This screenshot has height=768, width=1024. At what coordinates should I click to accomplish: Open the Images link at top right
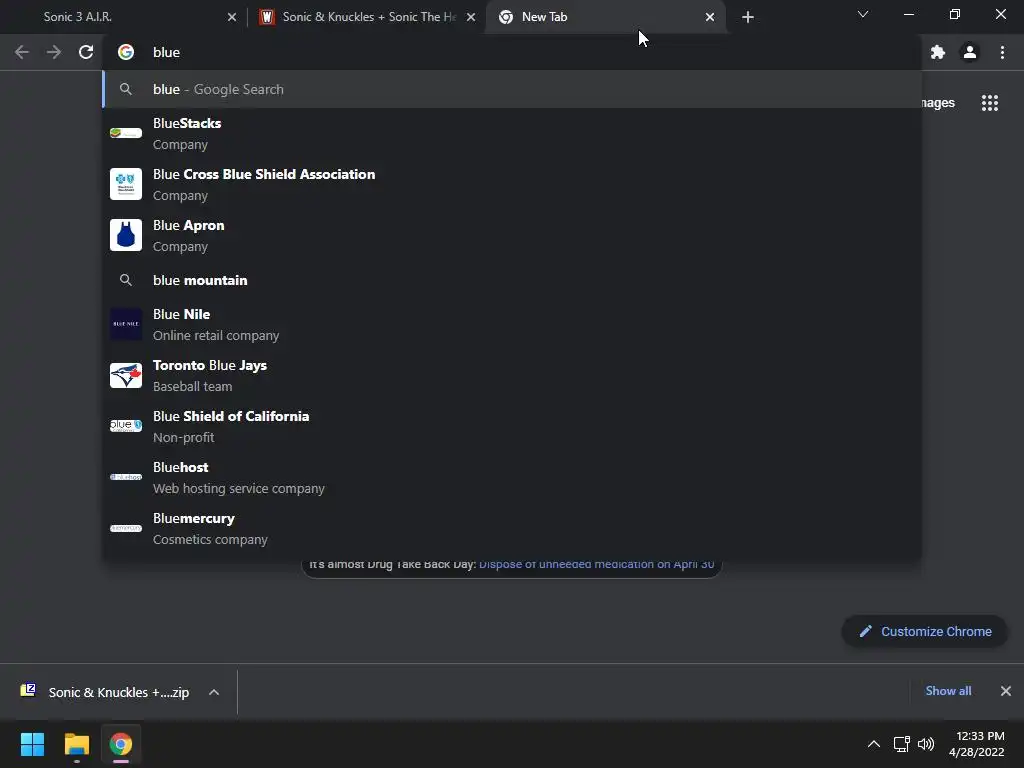click(x=938, y=103)
